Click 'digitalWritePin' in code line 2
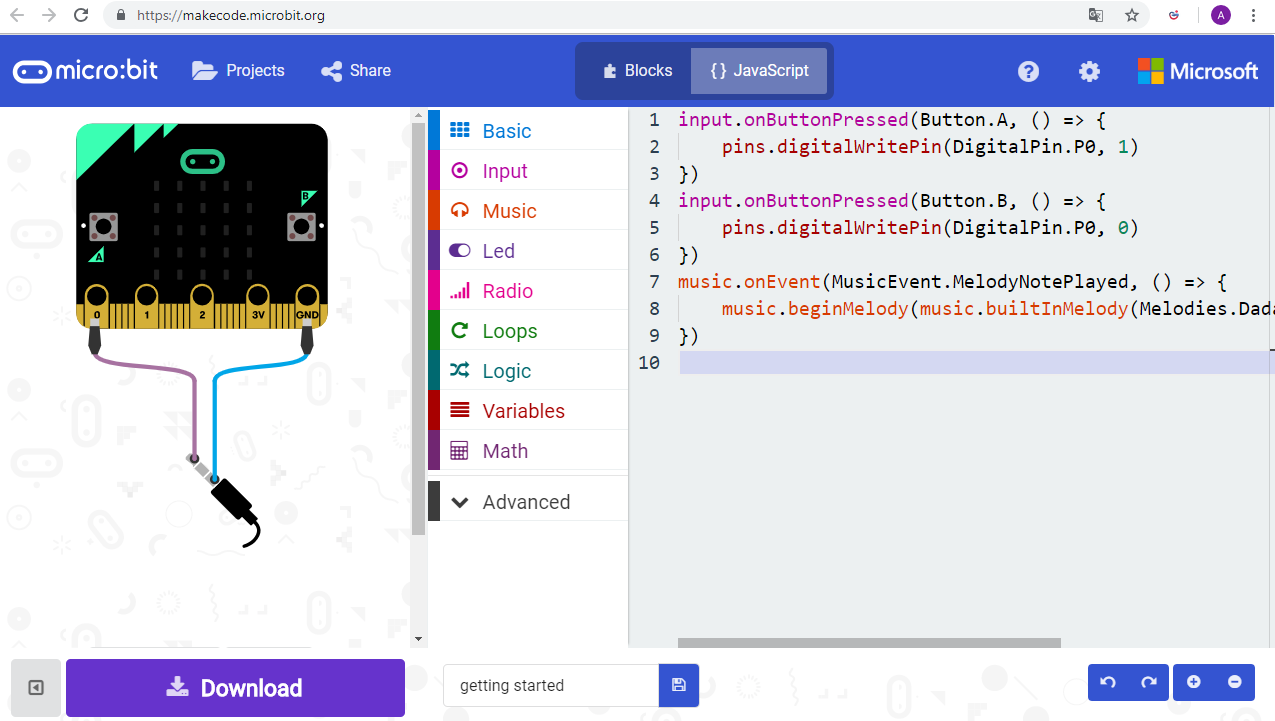 point(859,147)
